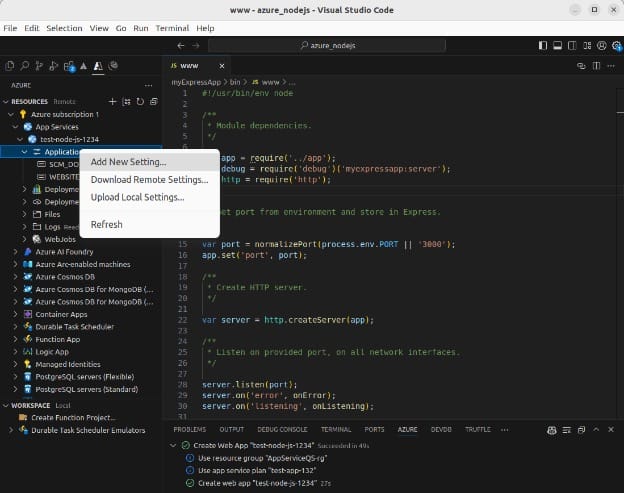The height and width of the screenshot is (493, 624).
Task: Collapse Create Web App activity log entry
Action: point(173,446)
